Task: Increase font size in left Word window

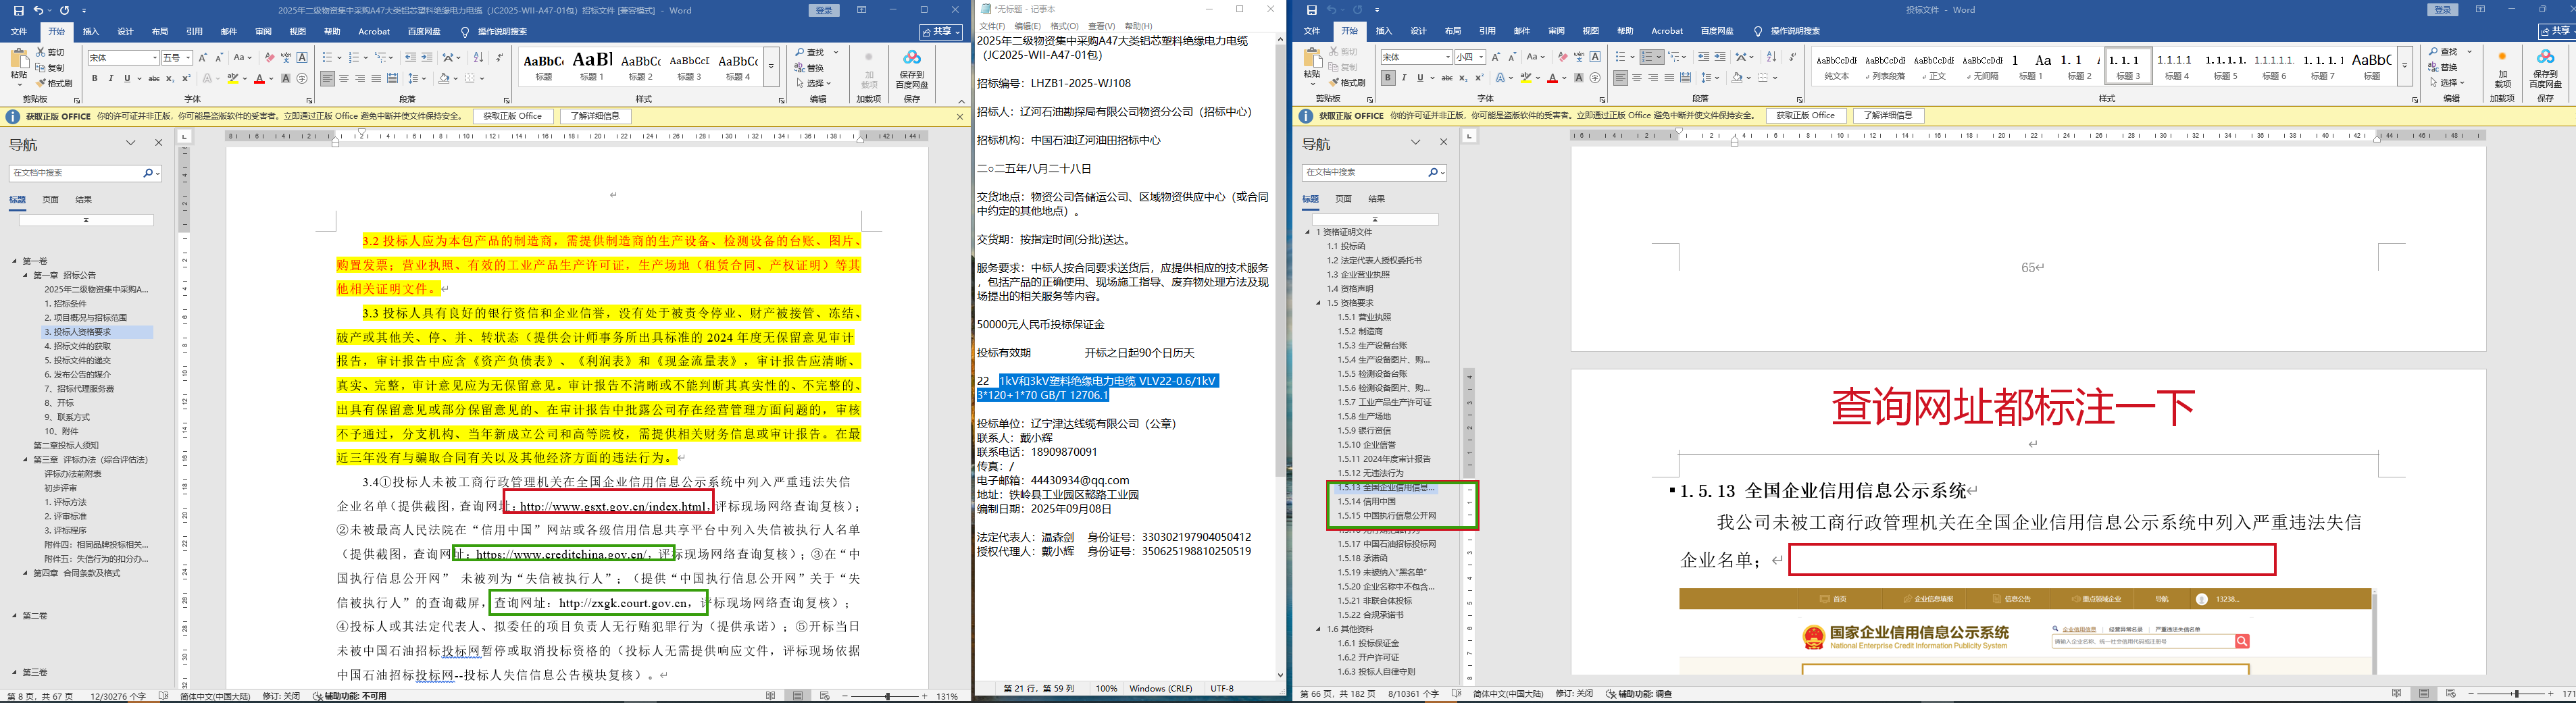Action: (203, 58)
